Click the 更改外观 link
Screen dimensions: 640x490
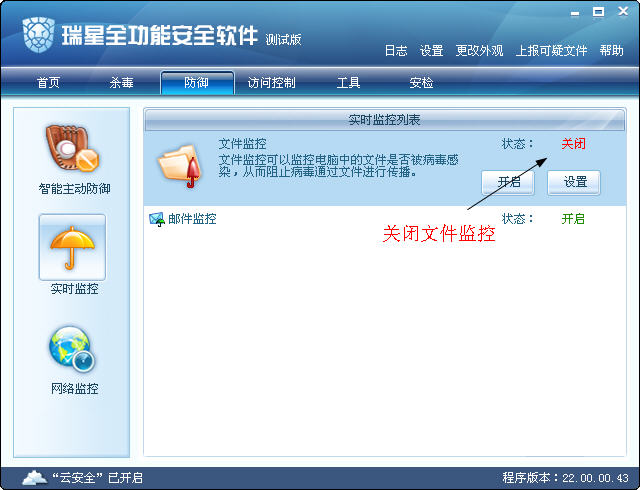[x=479, y=51]
